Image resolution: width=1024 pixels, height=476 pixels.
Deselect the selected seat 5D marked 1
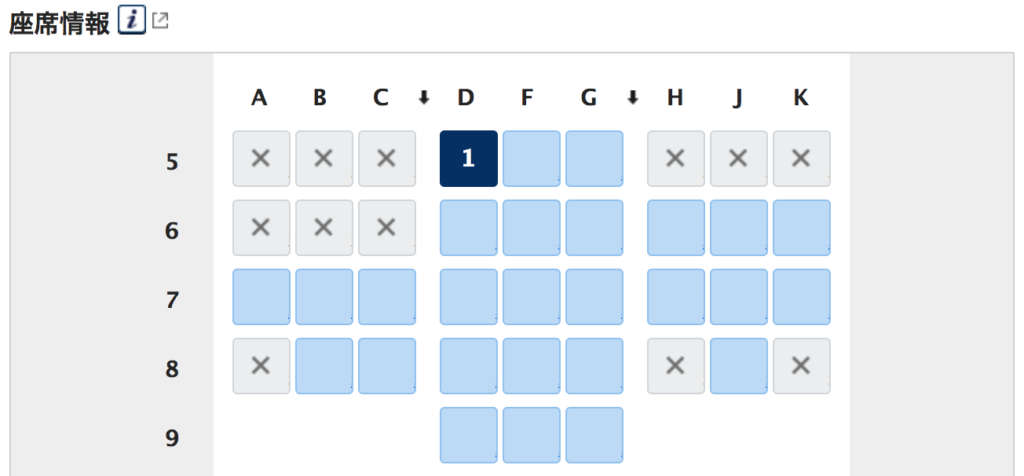point(468,159)
